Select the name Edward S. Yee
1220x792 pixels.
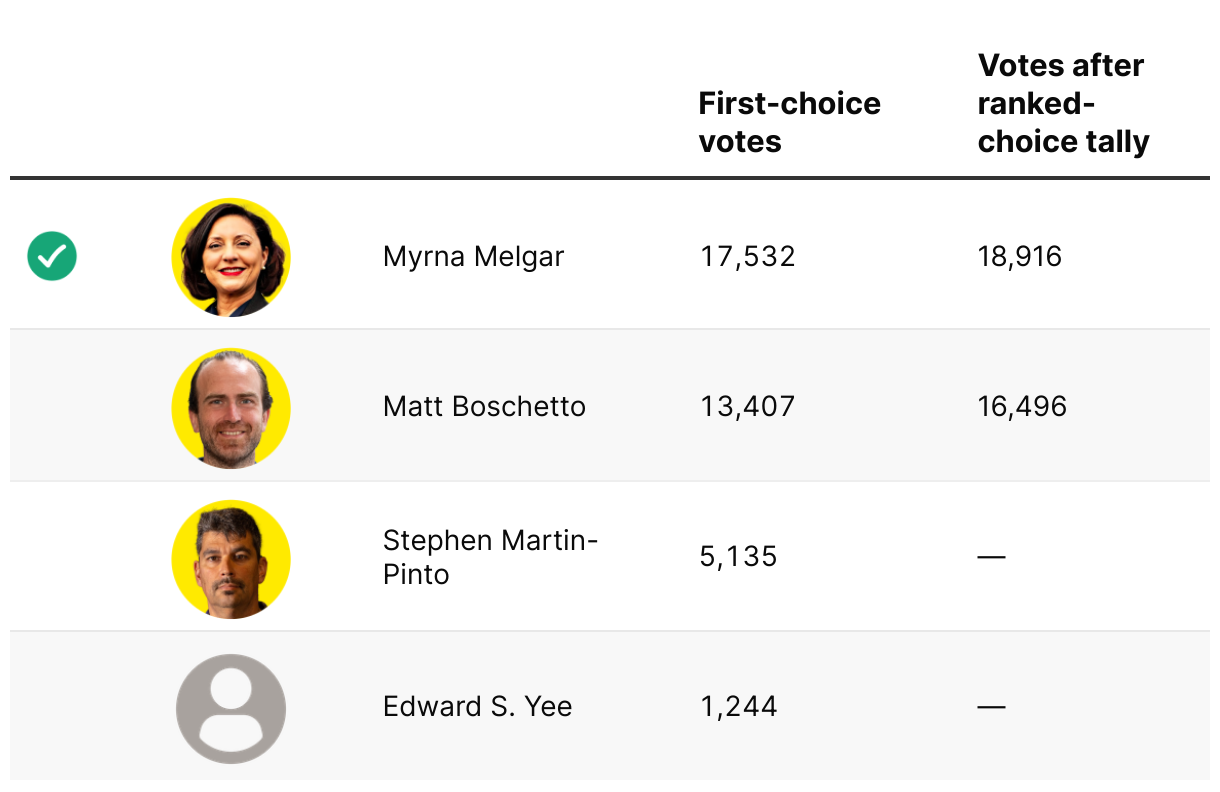pos(477,707)
